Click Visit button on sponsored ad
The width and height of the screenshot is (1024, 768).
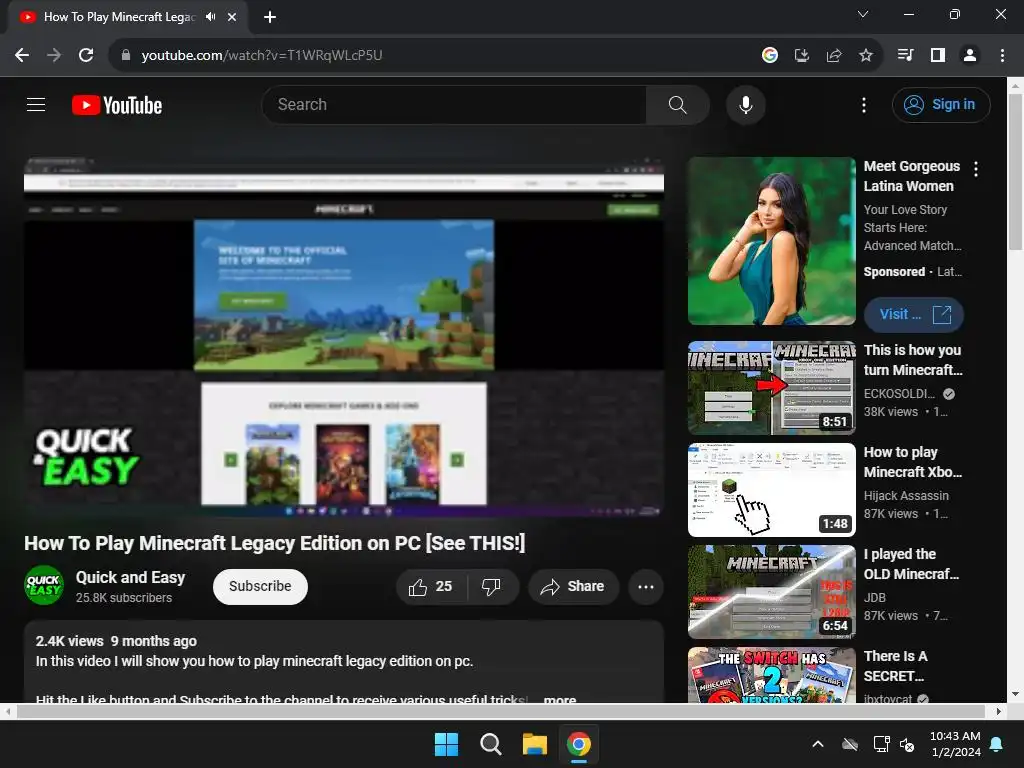coord(913,314)
